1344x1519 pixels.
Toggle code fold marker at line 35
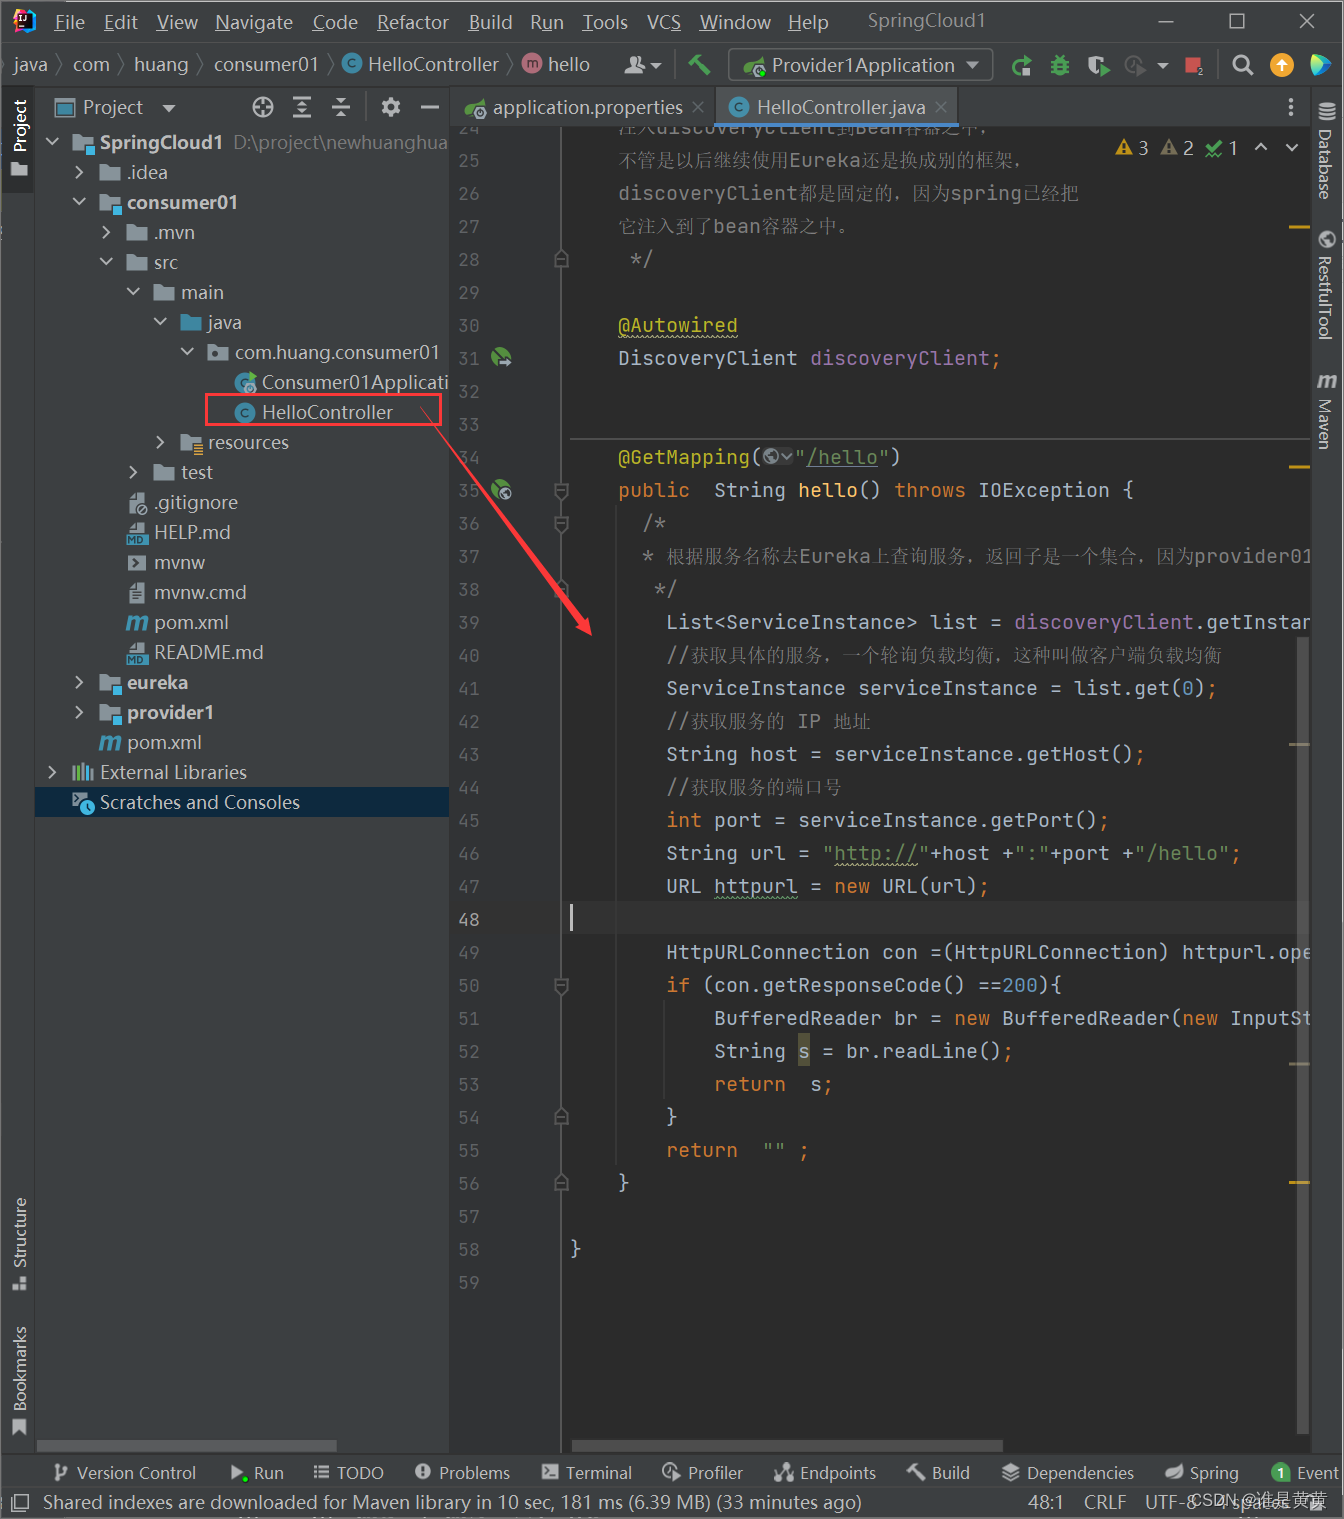pyautogui.click(x=562, y=490)
